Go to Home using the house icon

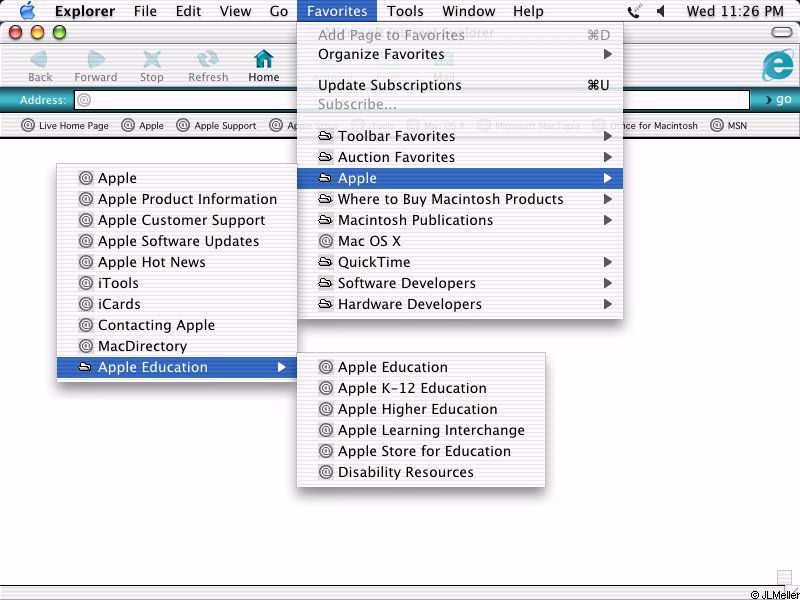264,60
